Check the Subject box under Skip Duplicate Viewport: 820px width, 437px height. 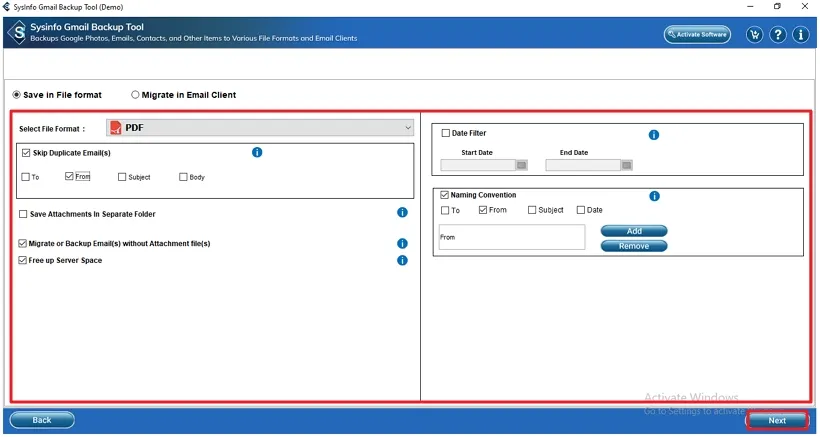(x=122, y=177)
